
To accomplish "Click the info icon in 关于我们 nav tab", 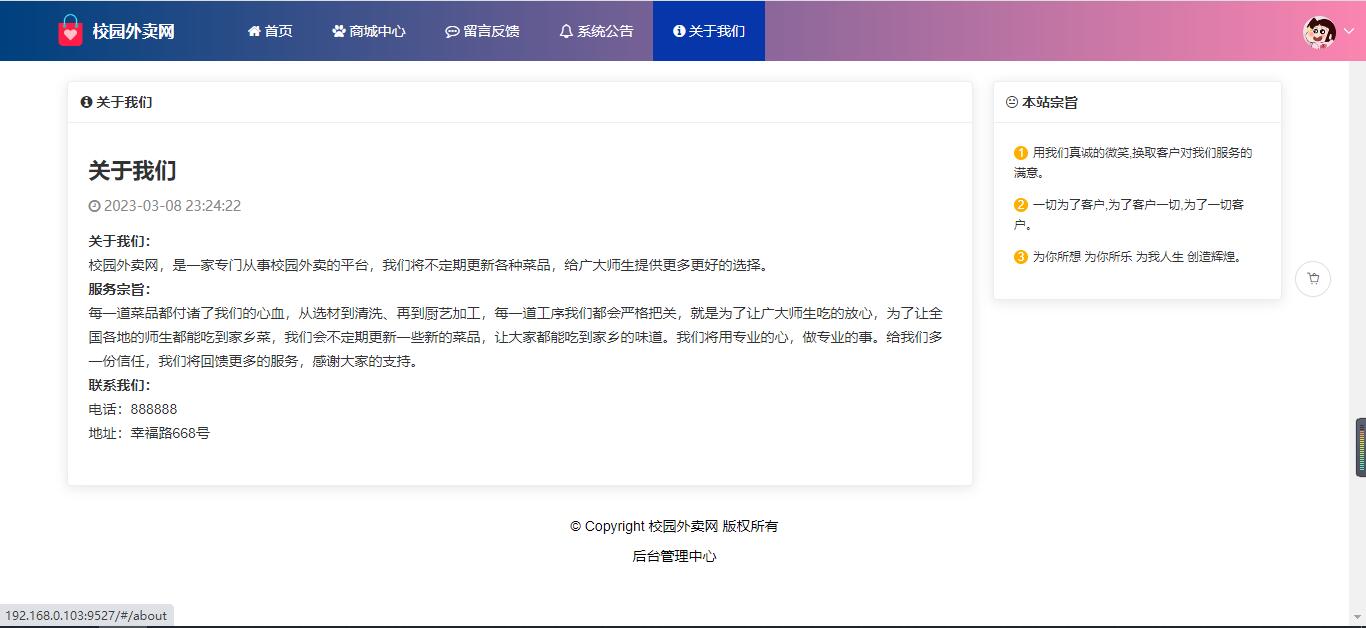I will 679,31.
